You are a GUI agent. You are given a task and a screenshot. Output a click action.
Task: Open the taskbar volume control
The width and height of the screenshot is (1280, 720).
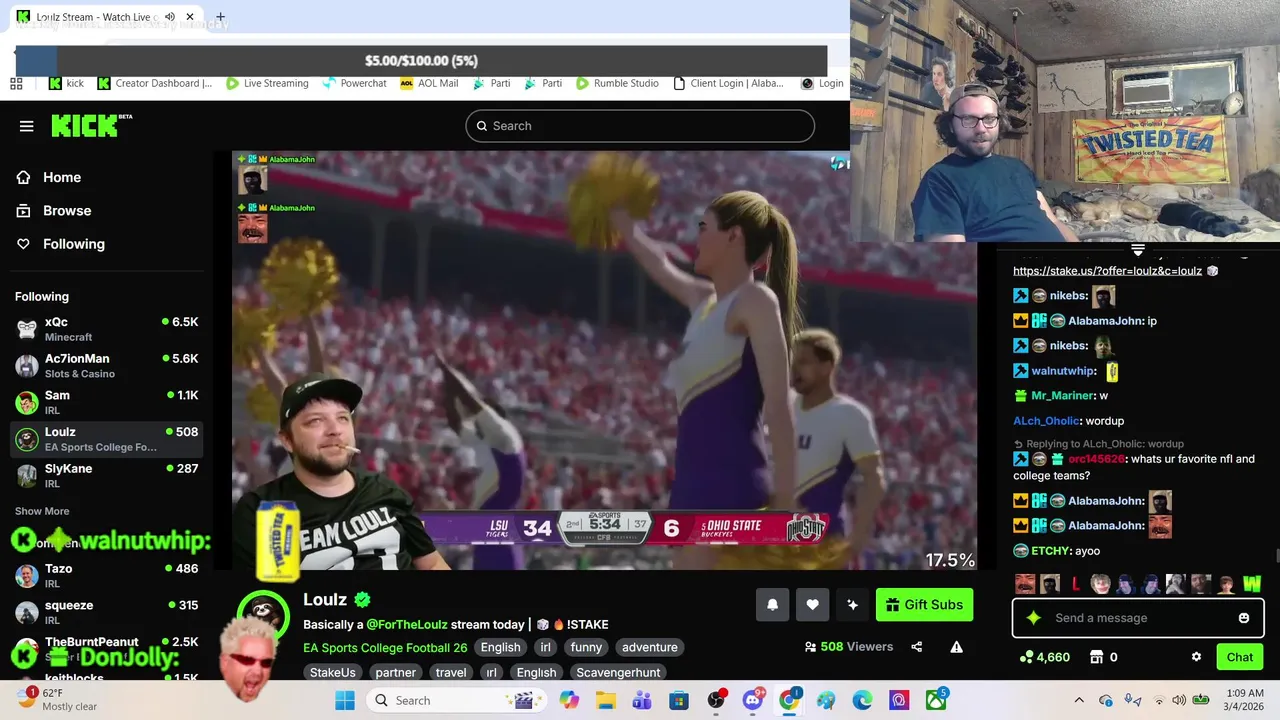point(1179,700)
